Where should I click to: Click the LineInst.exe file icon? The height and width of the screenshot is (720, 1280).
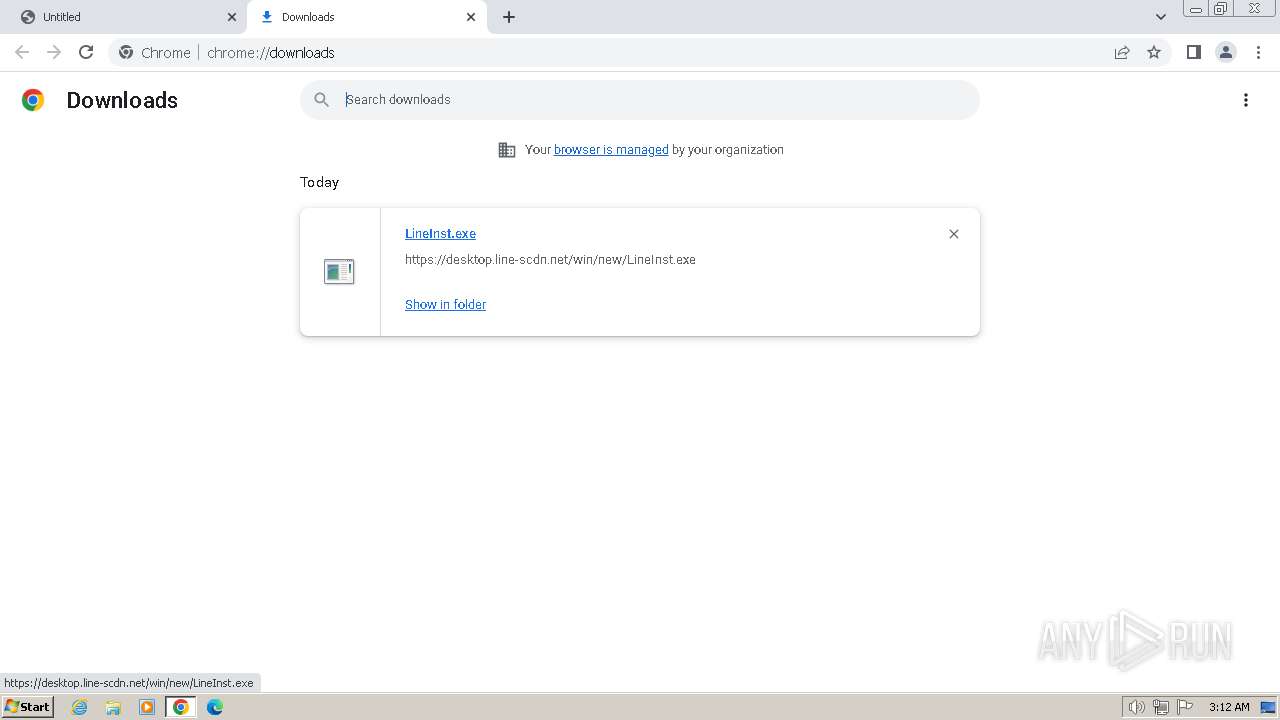pos(339,271)
